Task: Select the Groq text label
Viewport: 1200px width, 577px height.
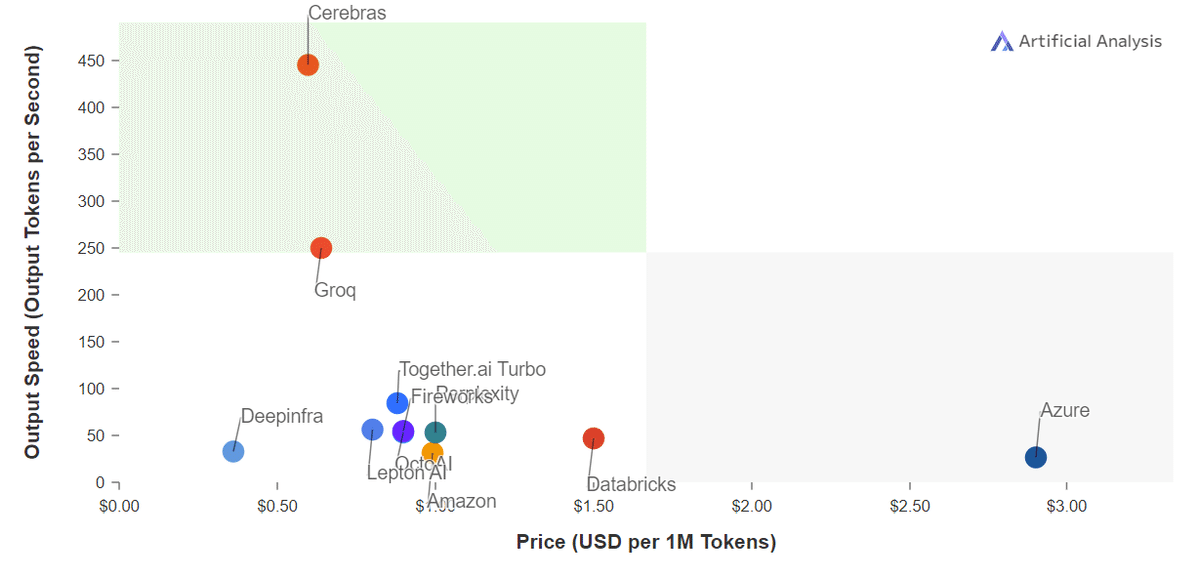Action: 335,290
